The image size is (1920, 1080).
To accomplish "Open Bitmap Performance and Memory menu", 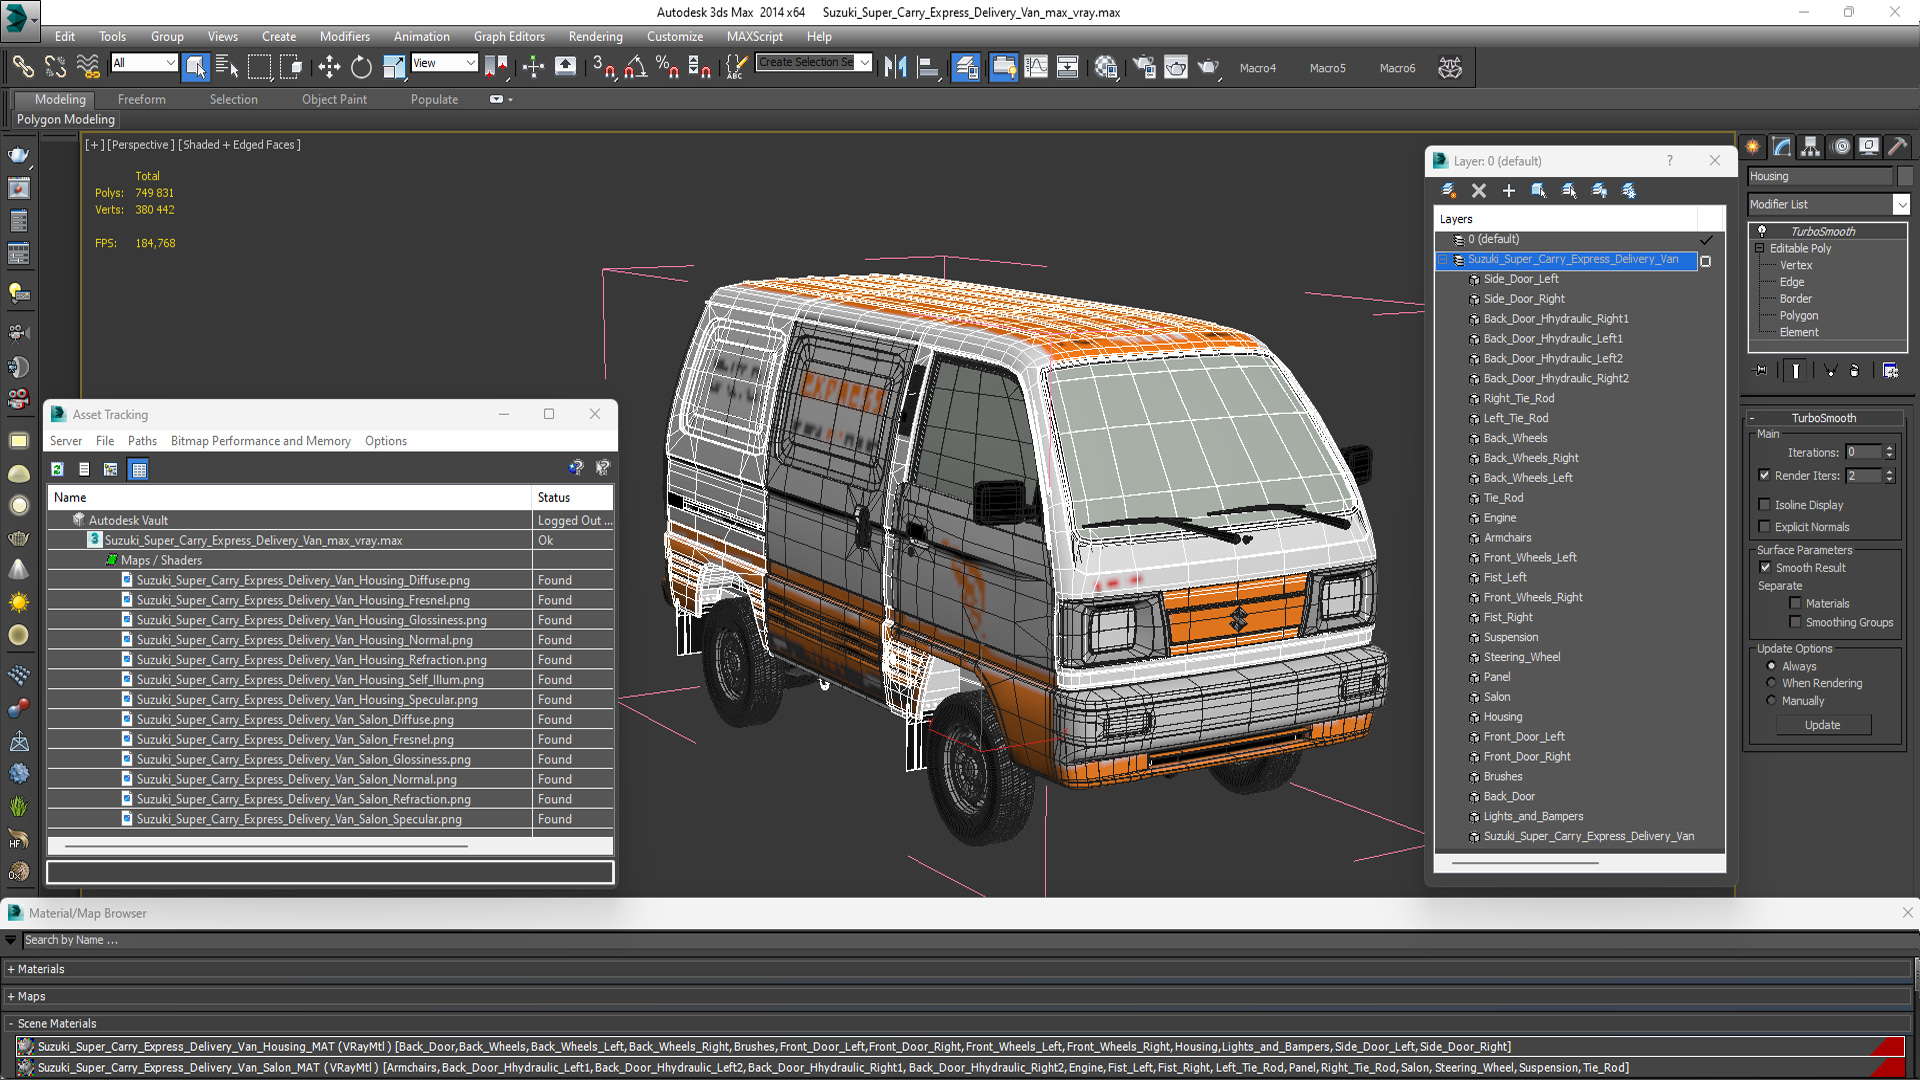I will pyautogui.click(x=260, y=441).
